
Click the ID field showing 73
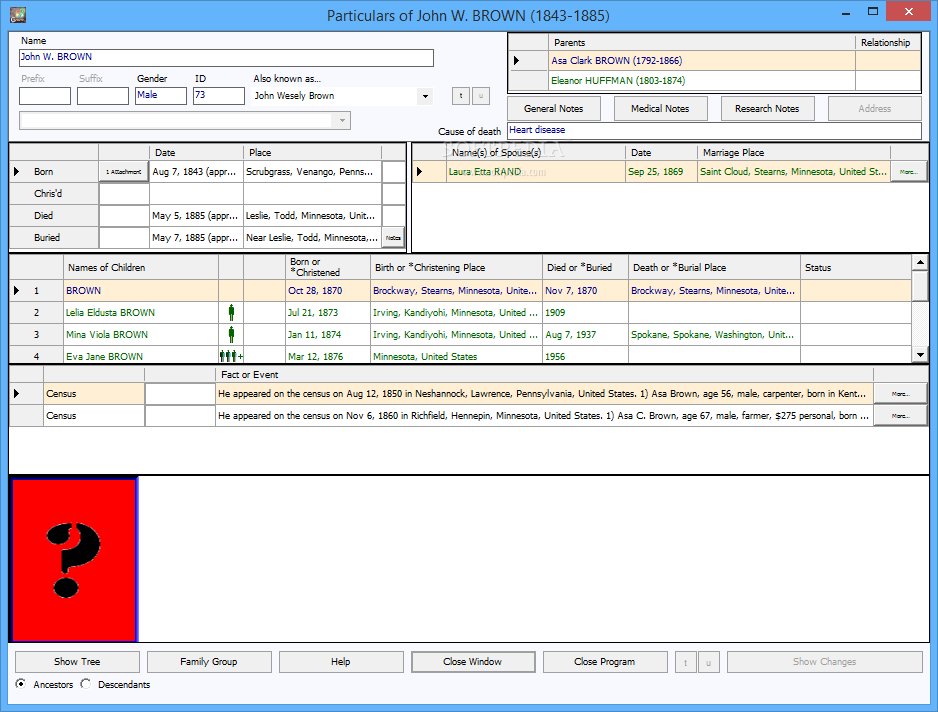coord(219,96)
